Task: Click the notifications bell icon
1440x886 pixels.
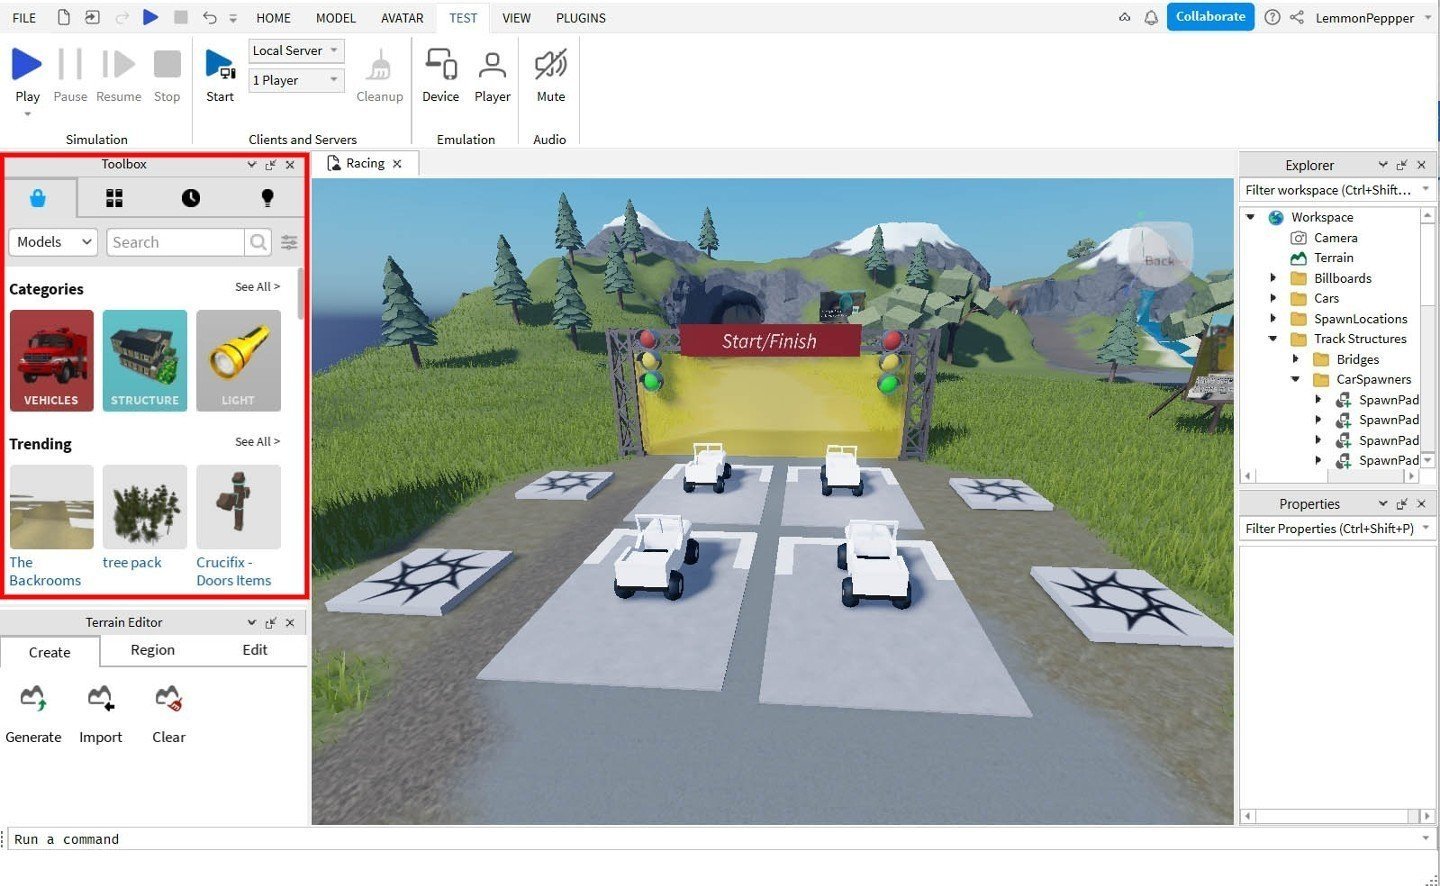Action: pos(1151,17)
